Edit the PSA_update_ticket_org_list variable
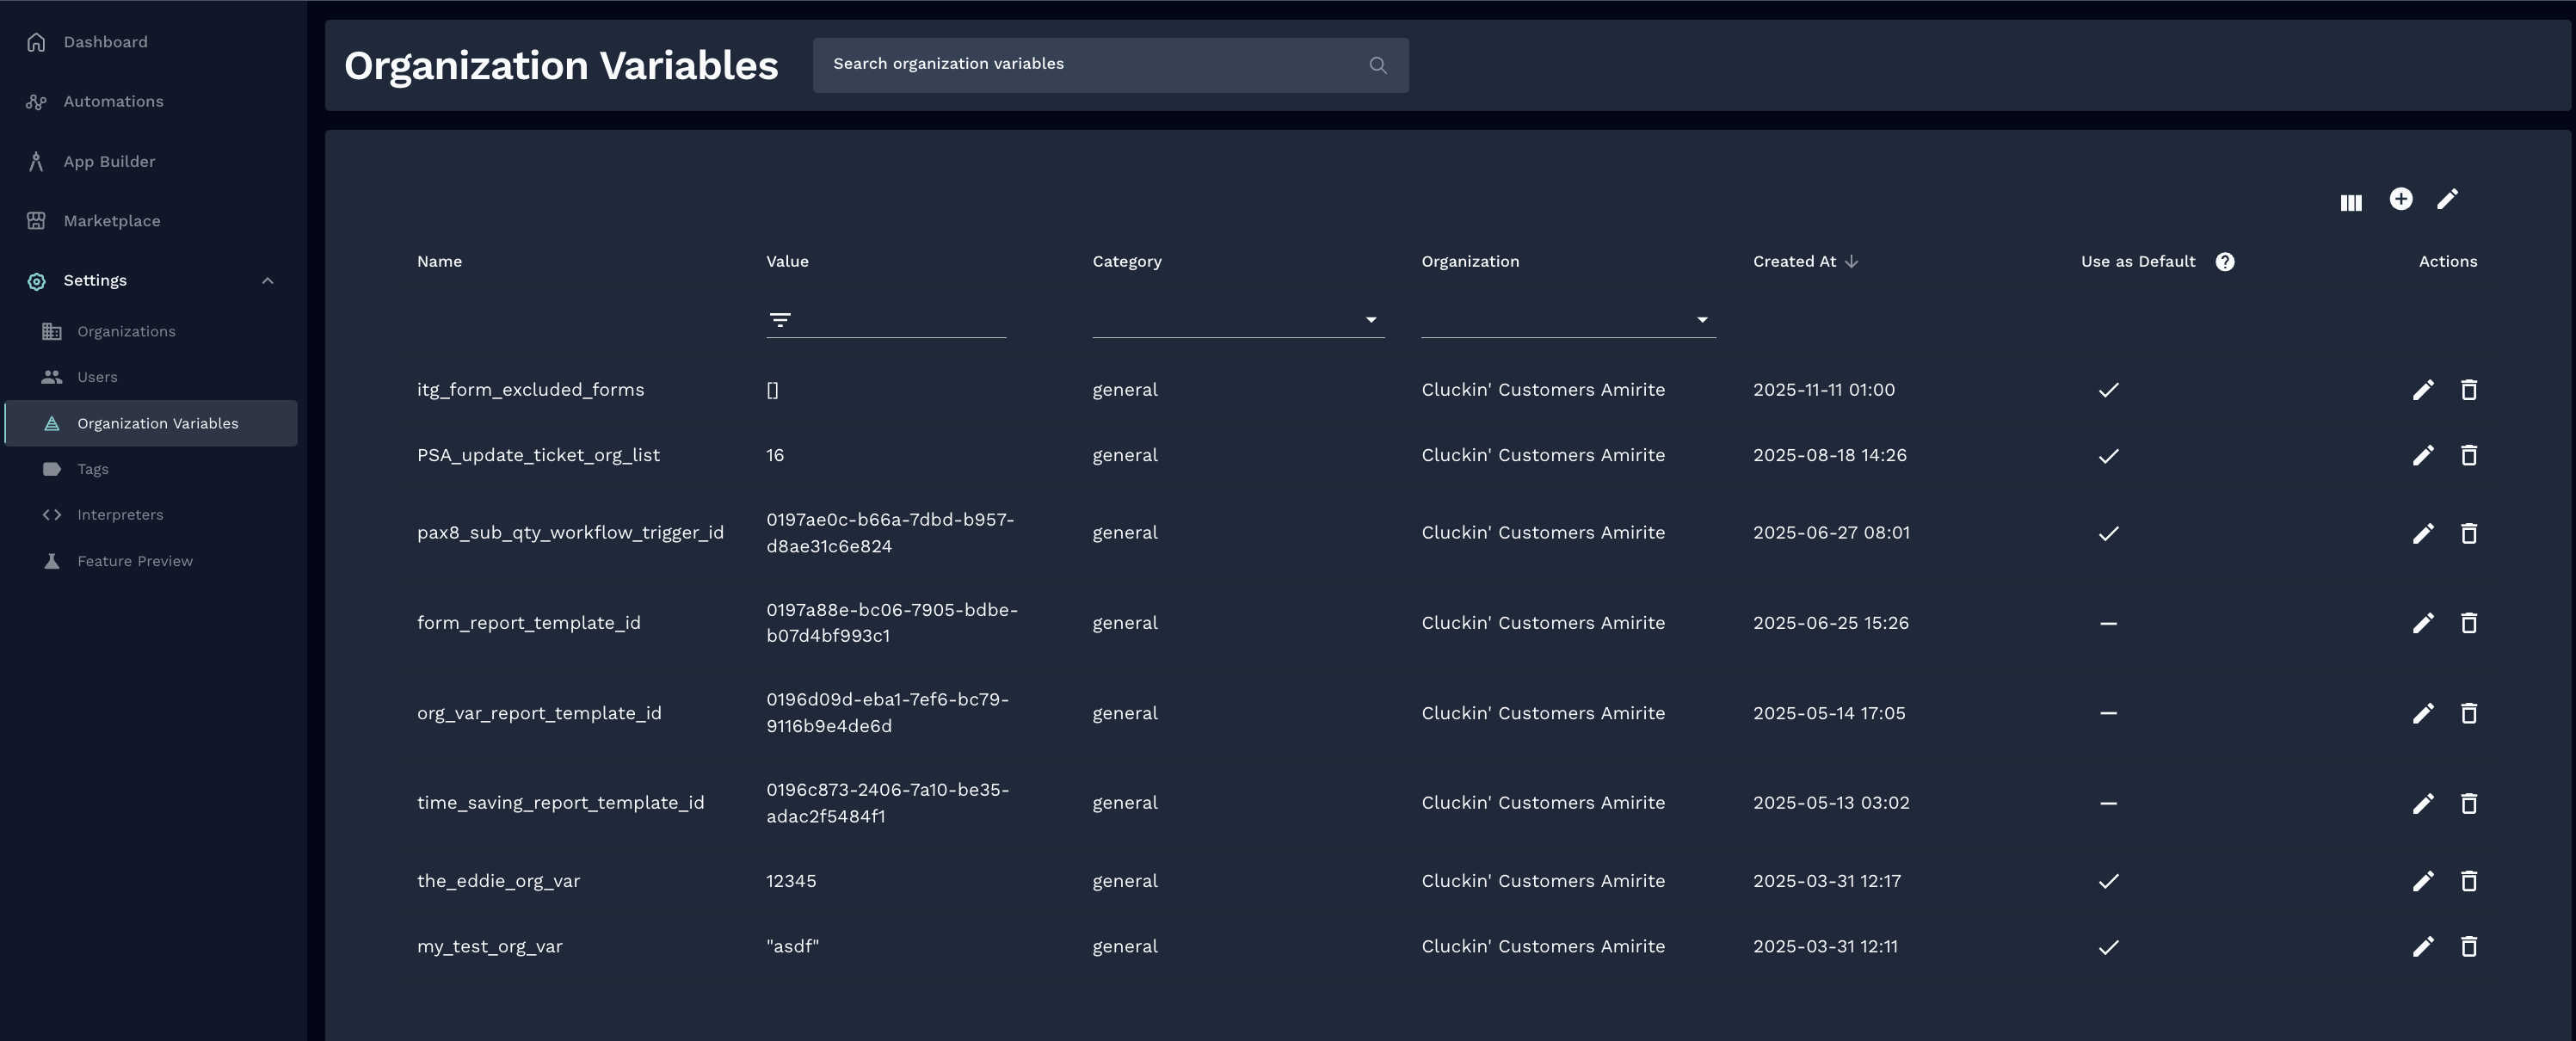 (2423, 455)
